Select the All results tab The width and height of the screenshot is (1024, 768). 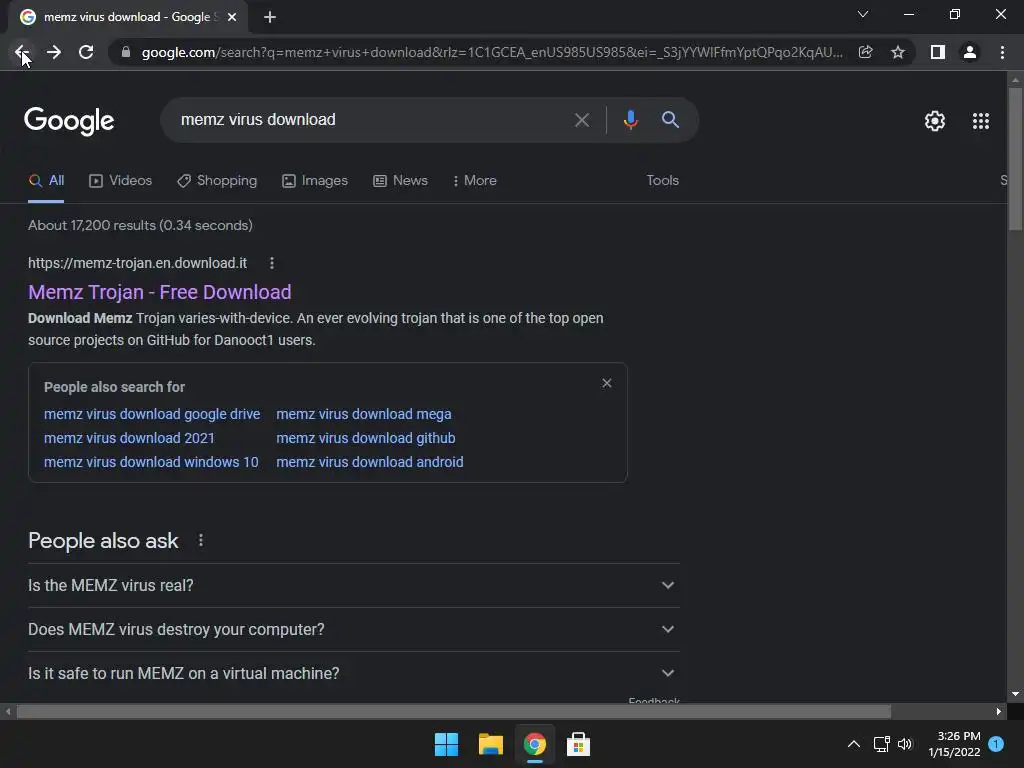tap(46, 181)
